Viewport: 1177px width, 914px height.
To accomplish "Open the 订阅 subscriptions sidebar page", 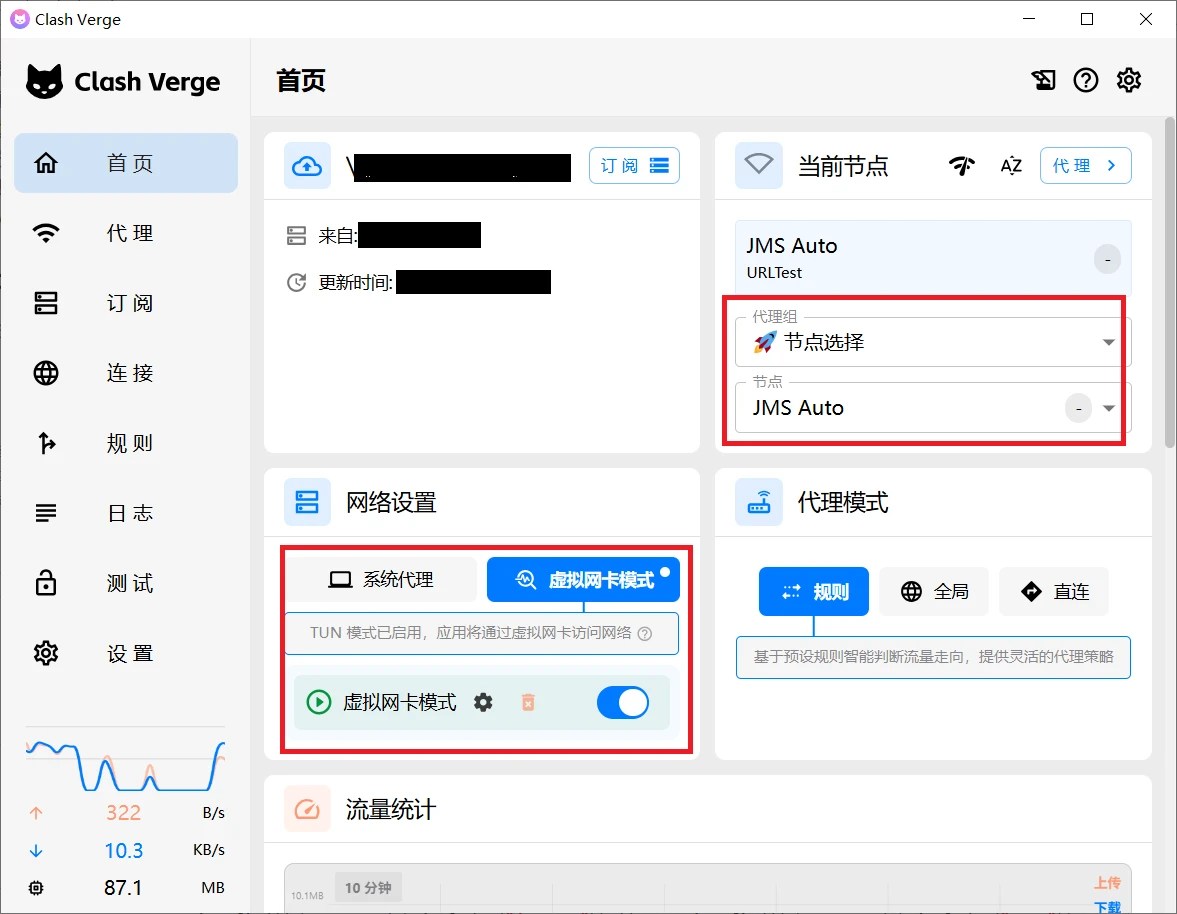I will click(126, 302).
